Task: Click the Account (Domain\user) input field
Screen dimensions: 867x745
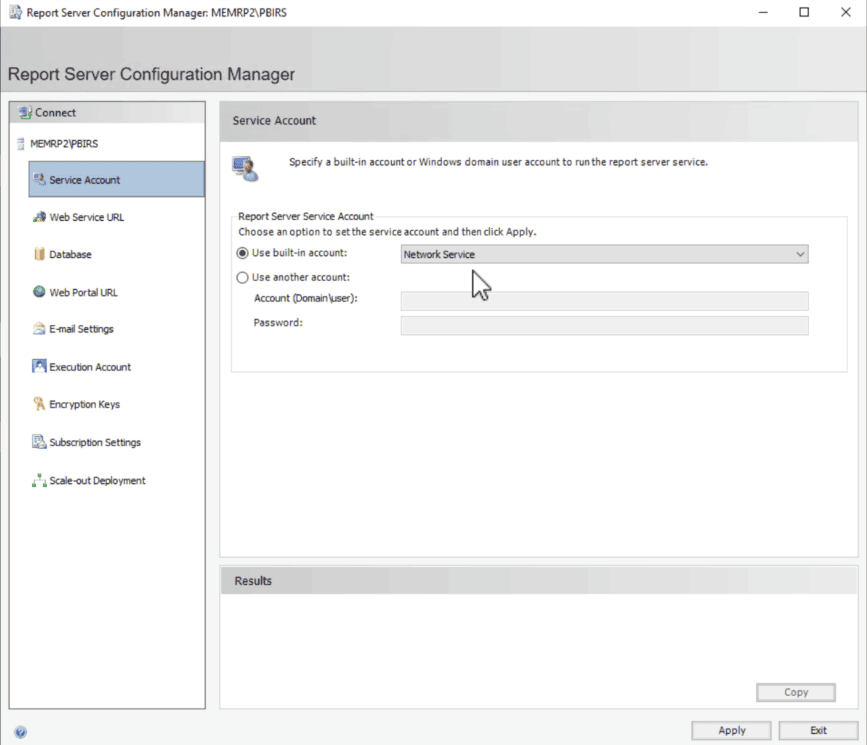Action: 604,301
